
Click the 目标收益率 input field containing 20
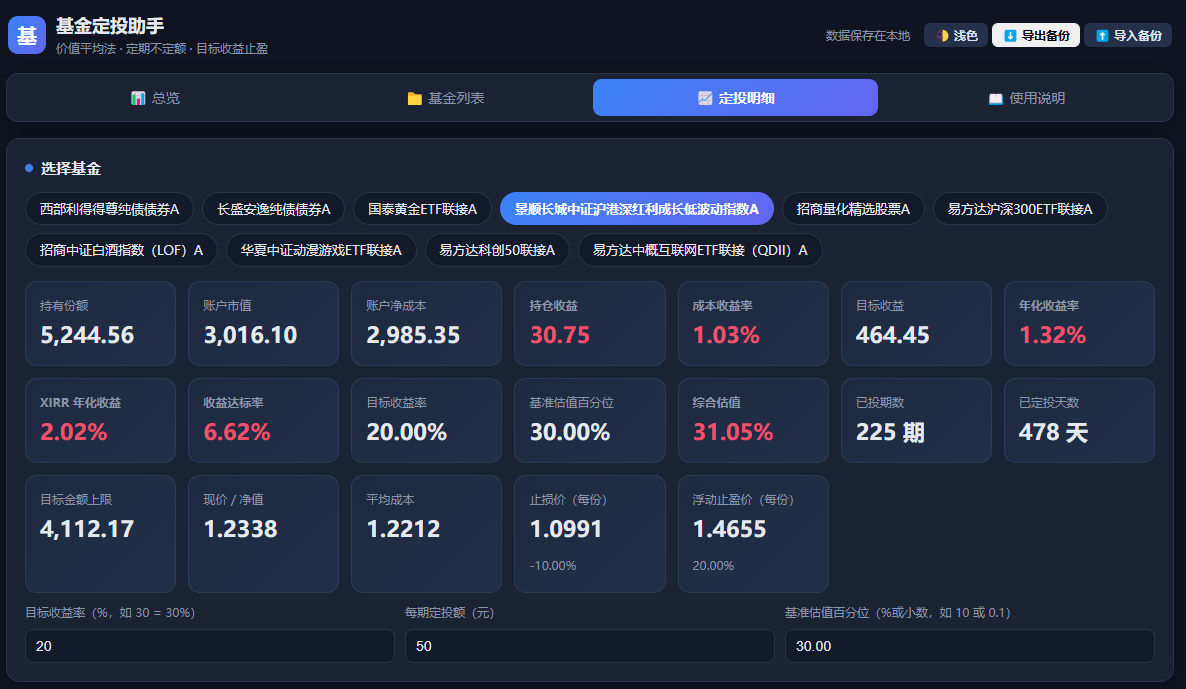click(210, 646)
